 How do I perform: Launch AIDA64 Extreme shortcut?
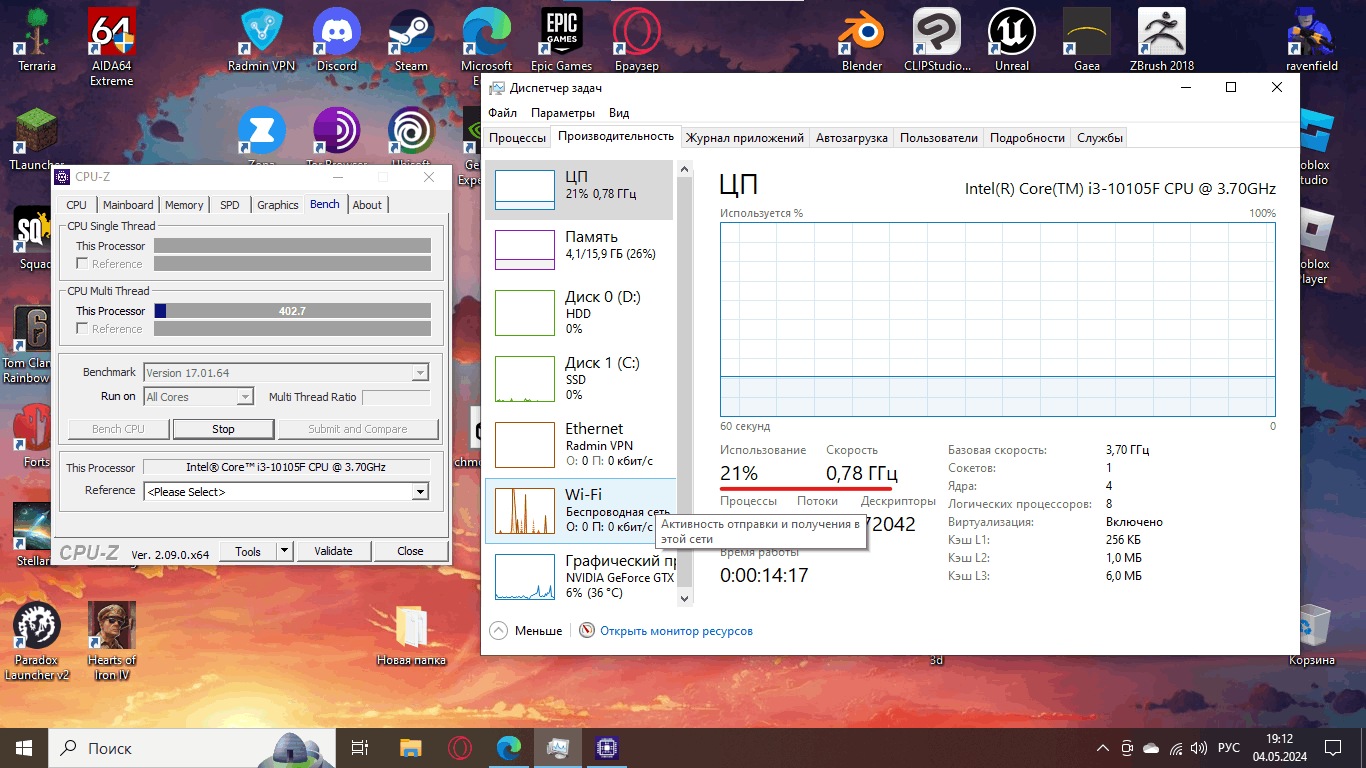point(112,47)
